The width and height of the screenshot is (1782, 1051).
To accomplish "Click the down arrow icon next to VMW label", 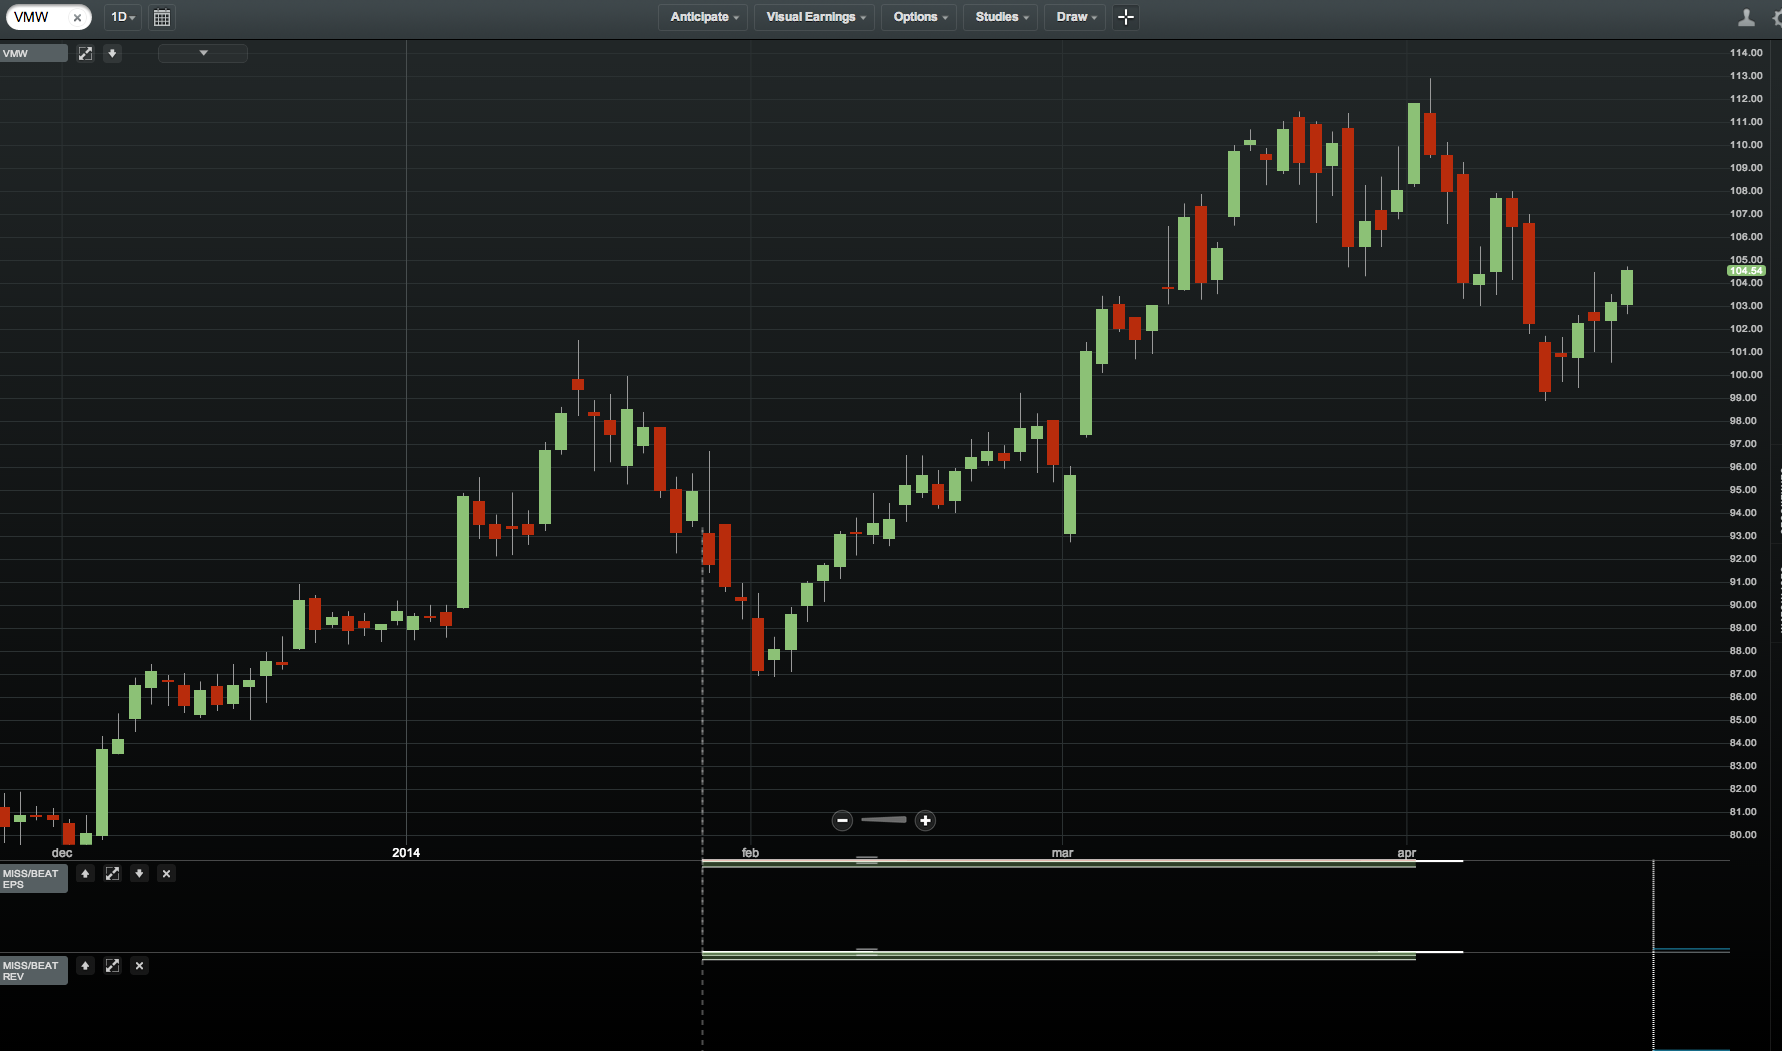I will (x=112, y=53).
